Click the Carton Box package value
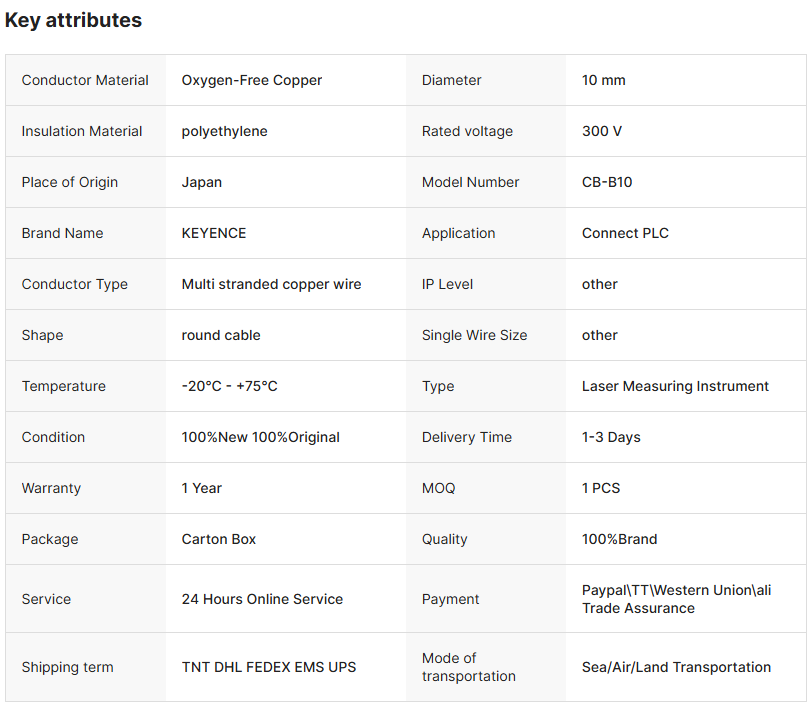The height and width of the screenshot is (703, 807). click(219, 539)
